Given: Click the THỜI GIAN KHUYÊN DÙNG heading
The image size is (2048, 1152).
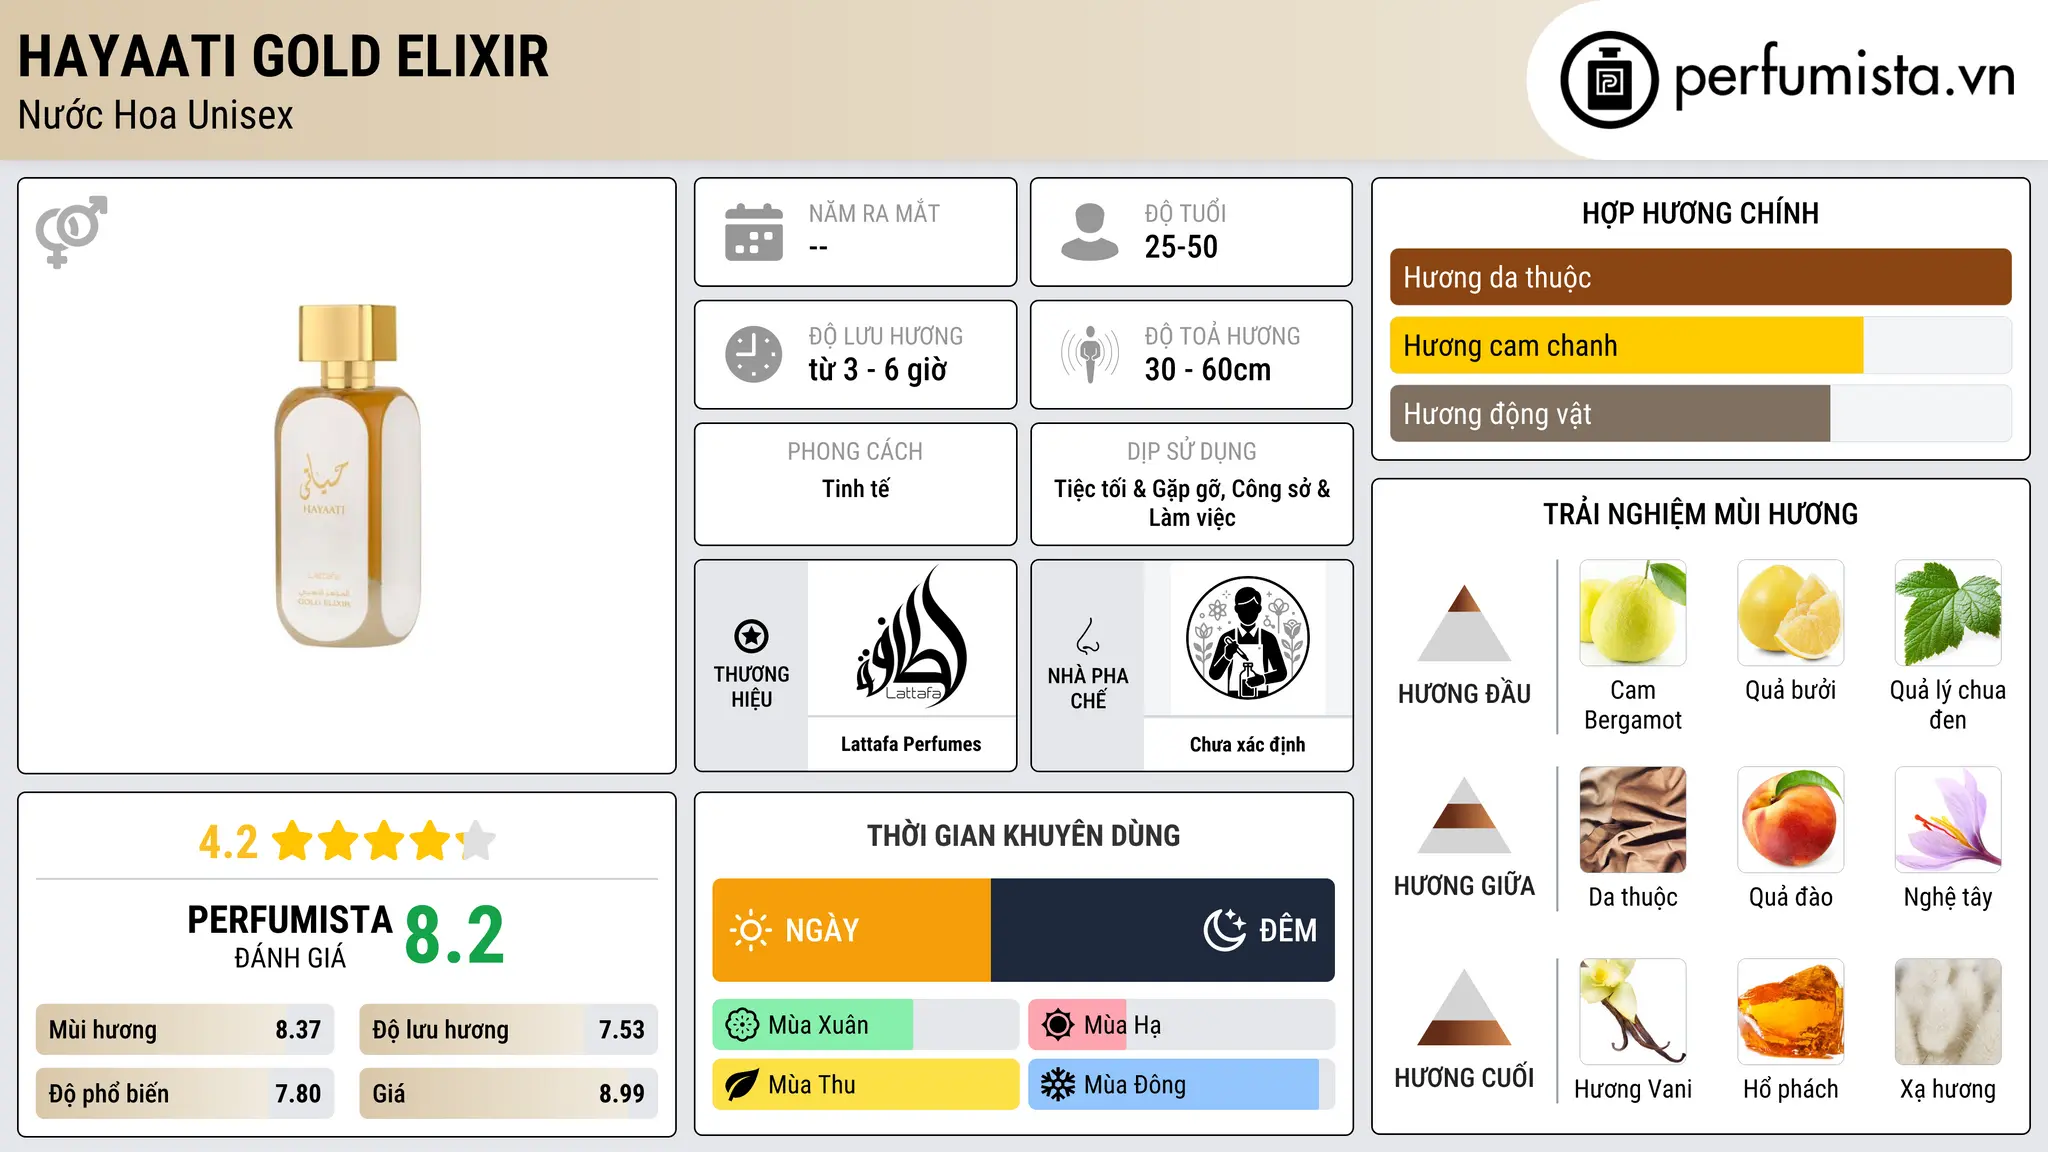Looking at the screenshot, I should tap(1023, 835).
